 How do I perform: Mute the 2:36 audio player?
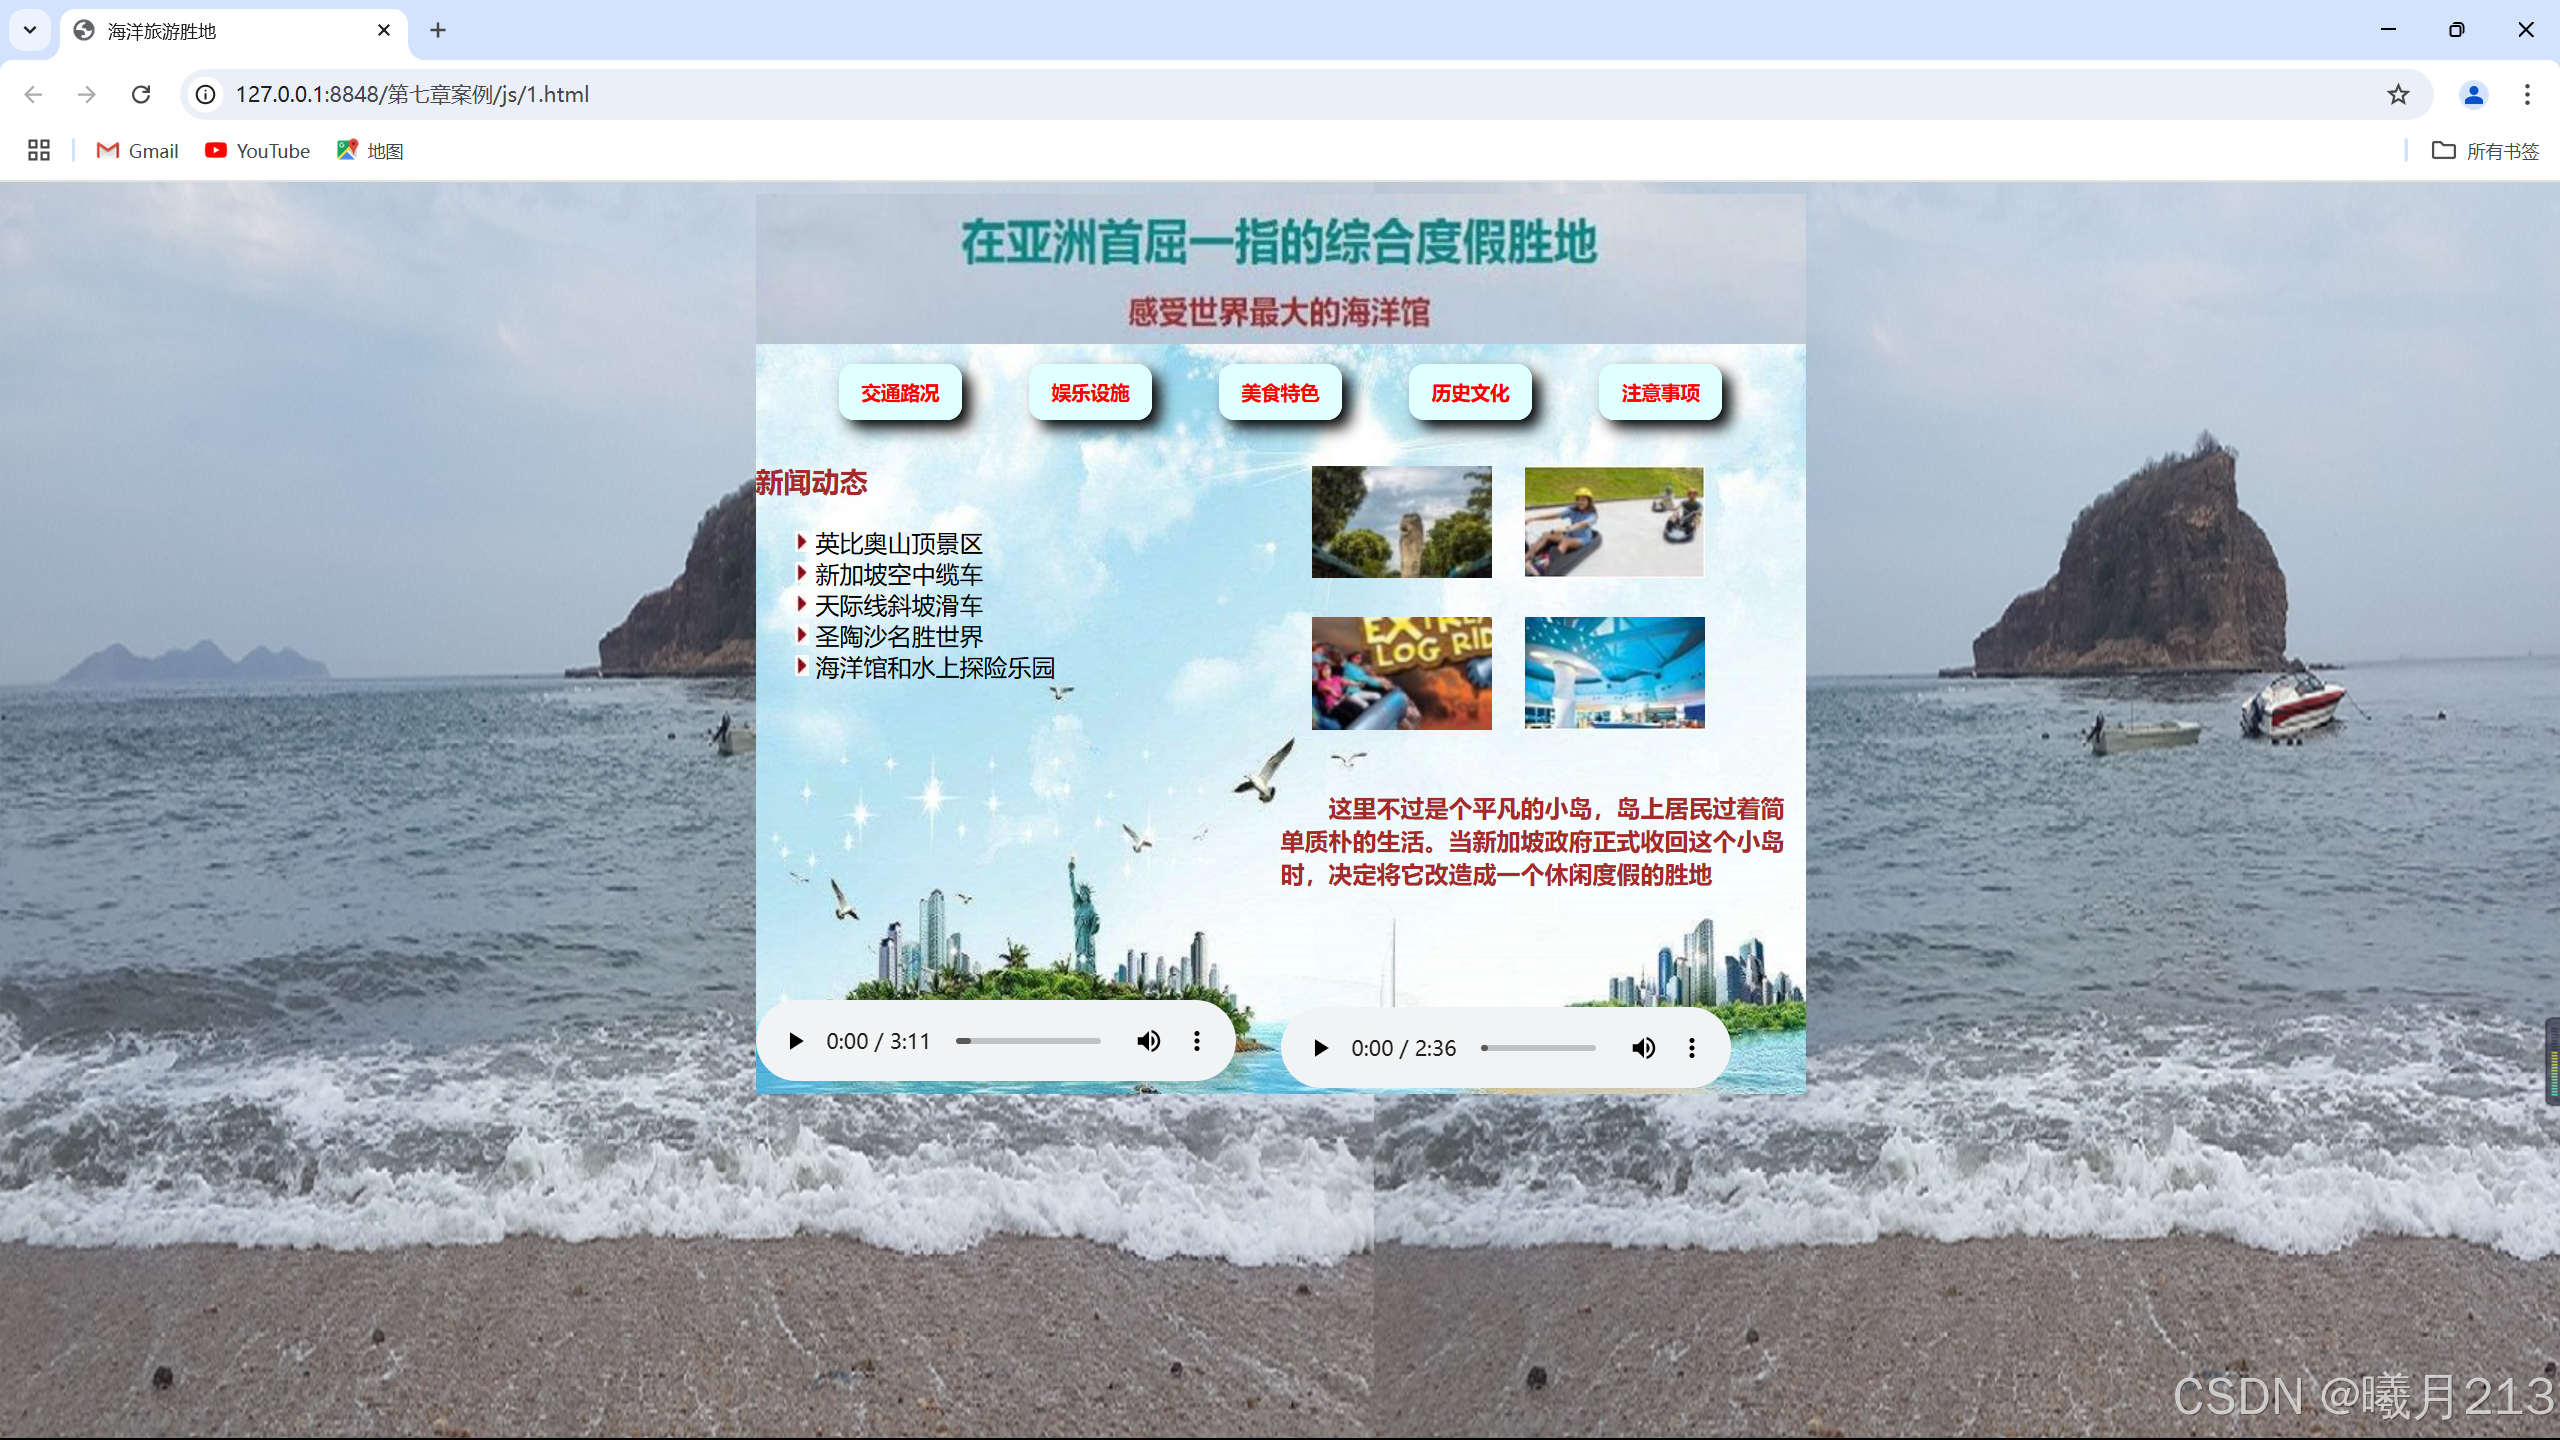tap(1643, 1048)
